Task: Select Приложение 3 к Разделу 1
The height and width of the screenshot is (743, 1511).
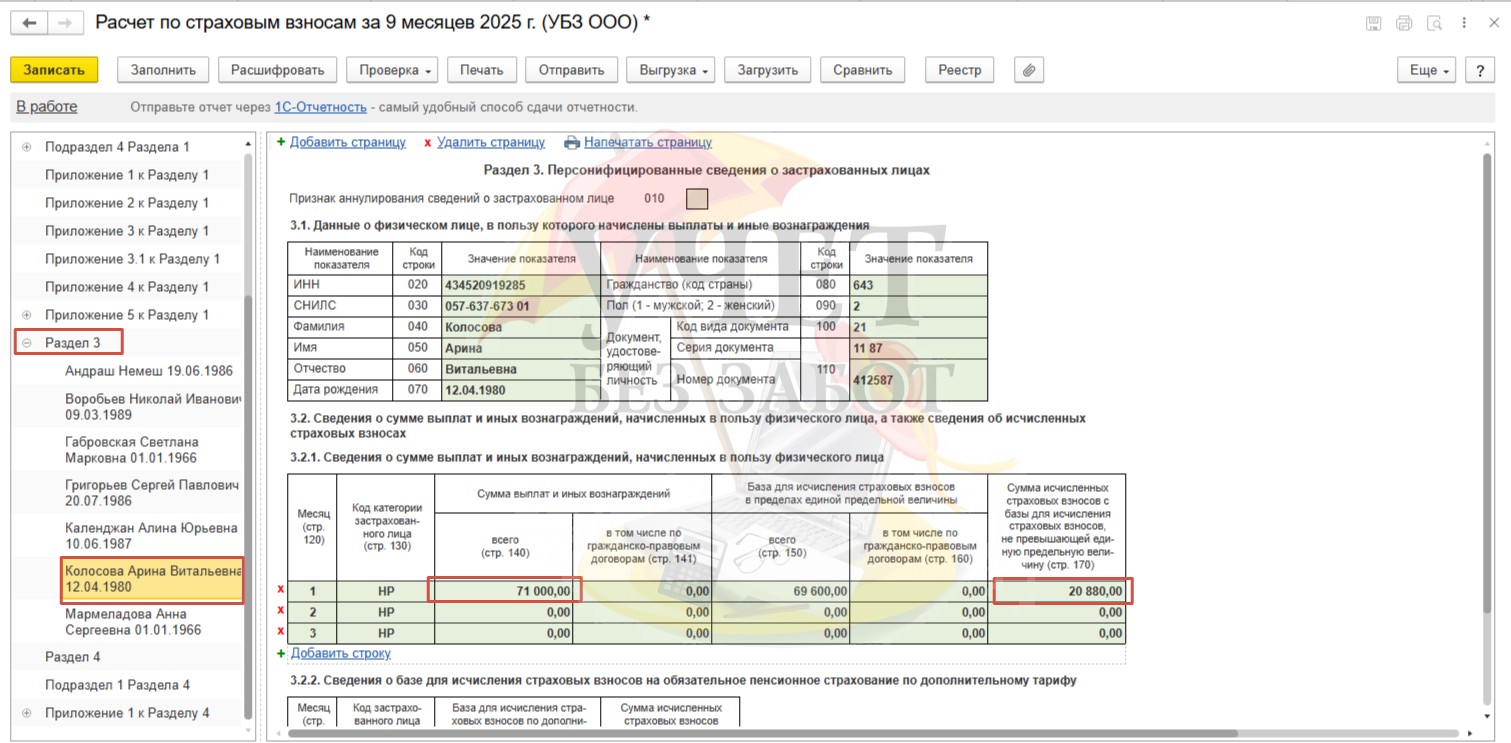Action: (127, 231)
